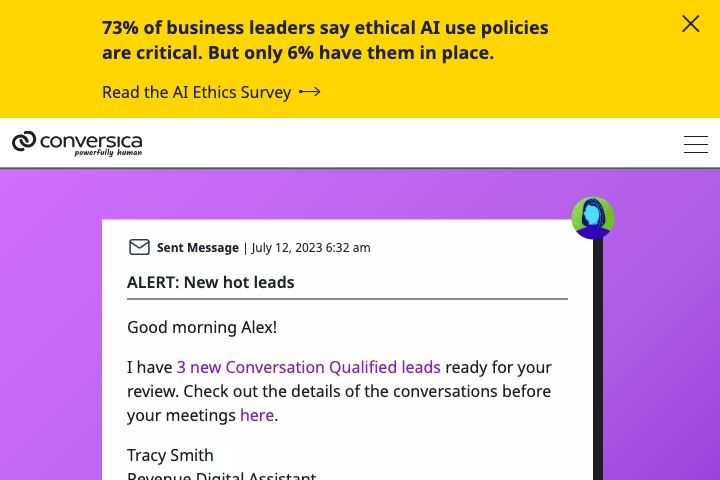Viewport: 720px width, 480px height.
Task: Select the Sent Message label
Action: click(x=197, y=248)
